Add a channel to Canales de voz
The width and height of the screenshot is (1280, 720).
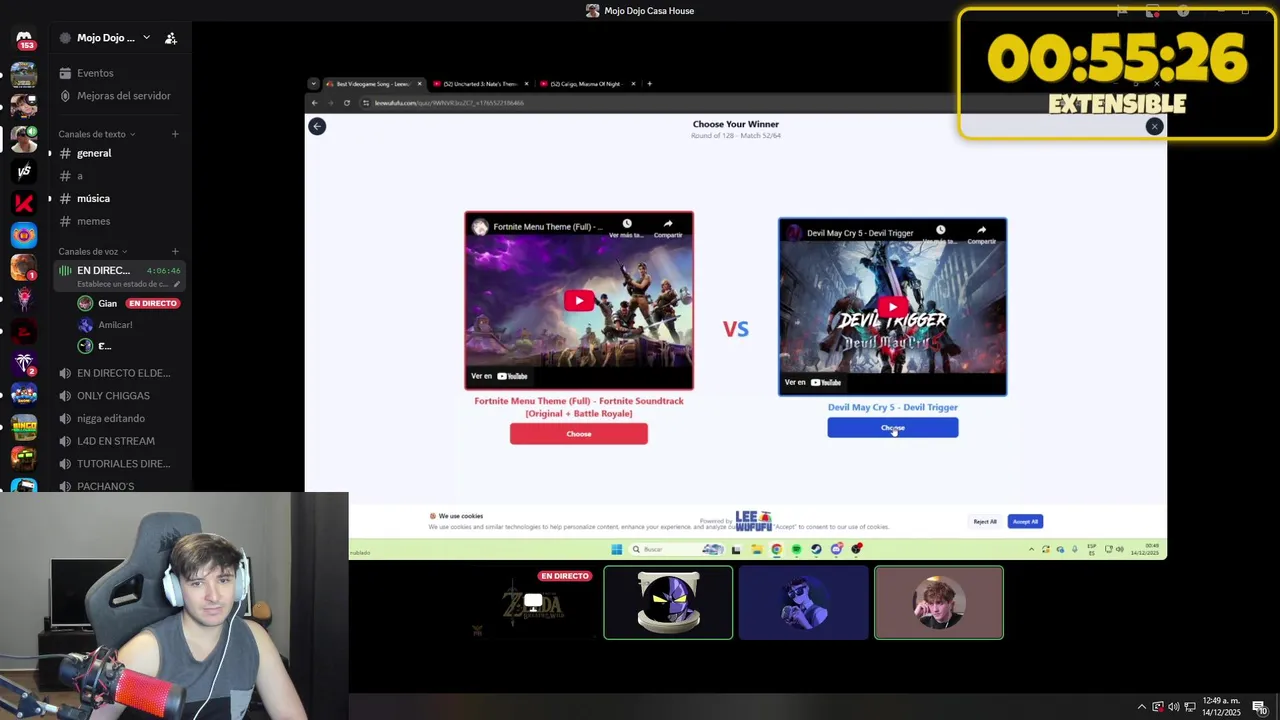pyautogui.click(x=175, y=251)
